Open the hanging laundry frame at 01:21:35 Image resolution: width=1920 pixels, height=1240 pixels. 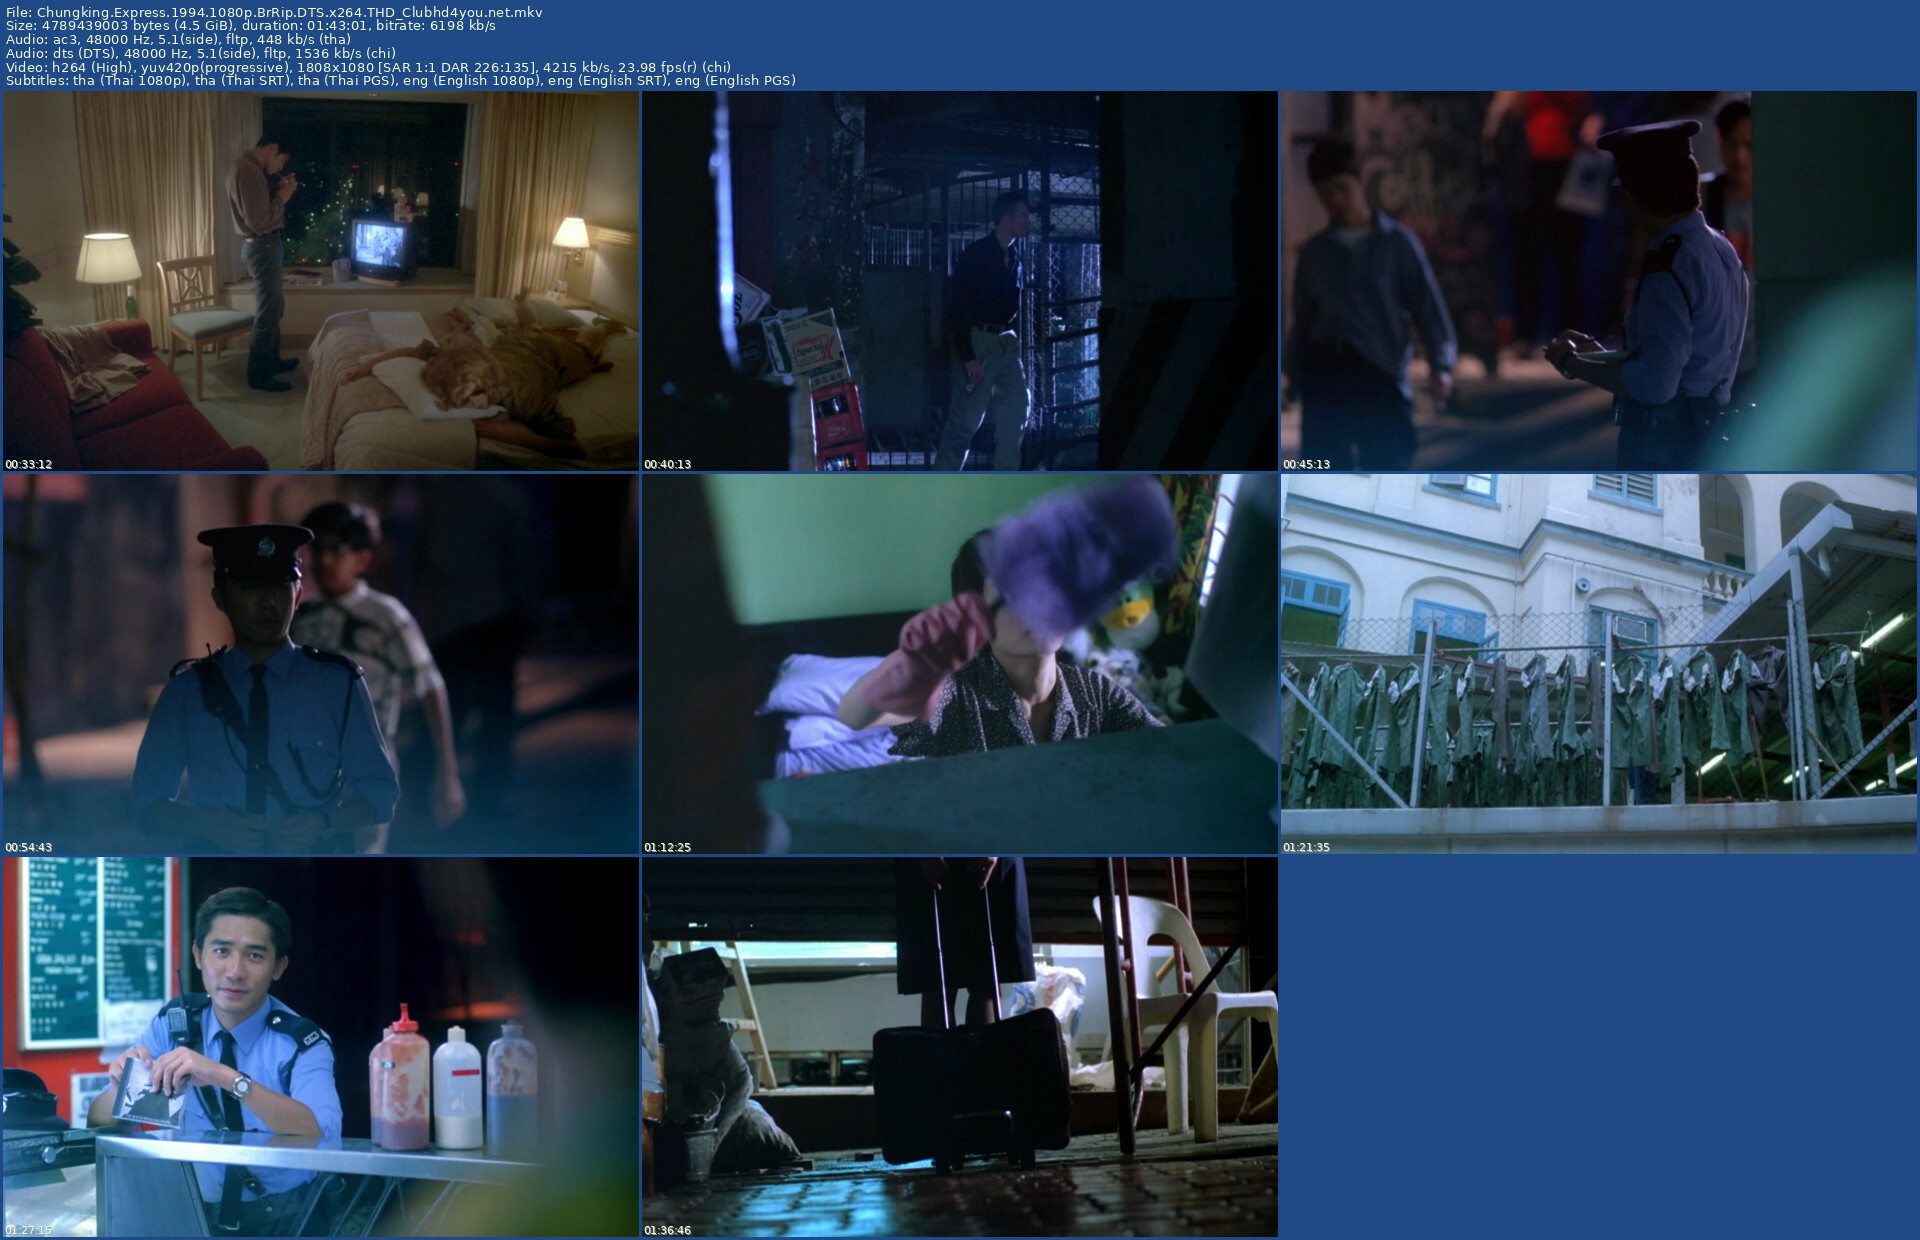(x=1598, y=664)
